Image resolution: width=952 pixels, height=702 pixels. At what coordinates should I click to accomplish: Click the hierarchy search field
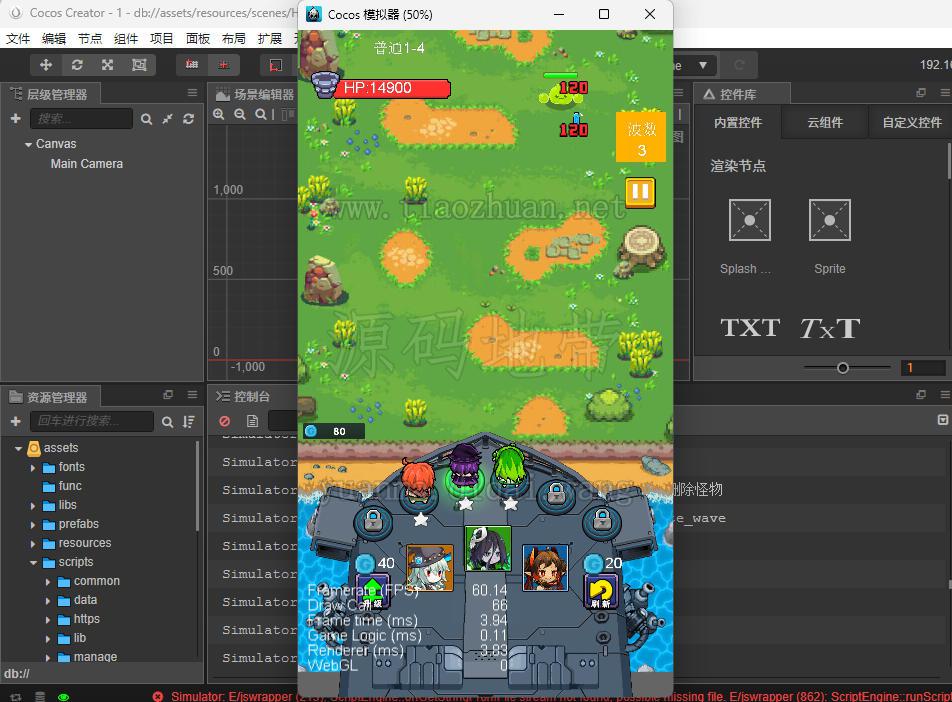(81, 118)
